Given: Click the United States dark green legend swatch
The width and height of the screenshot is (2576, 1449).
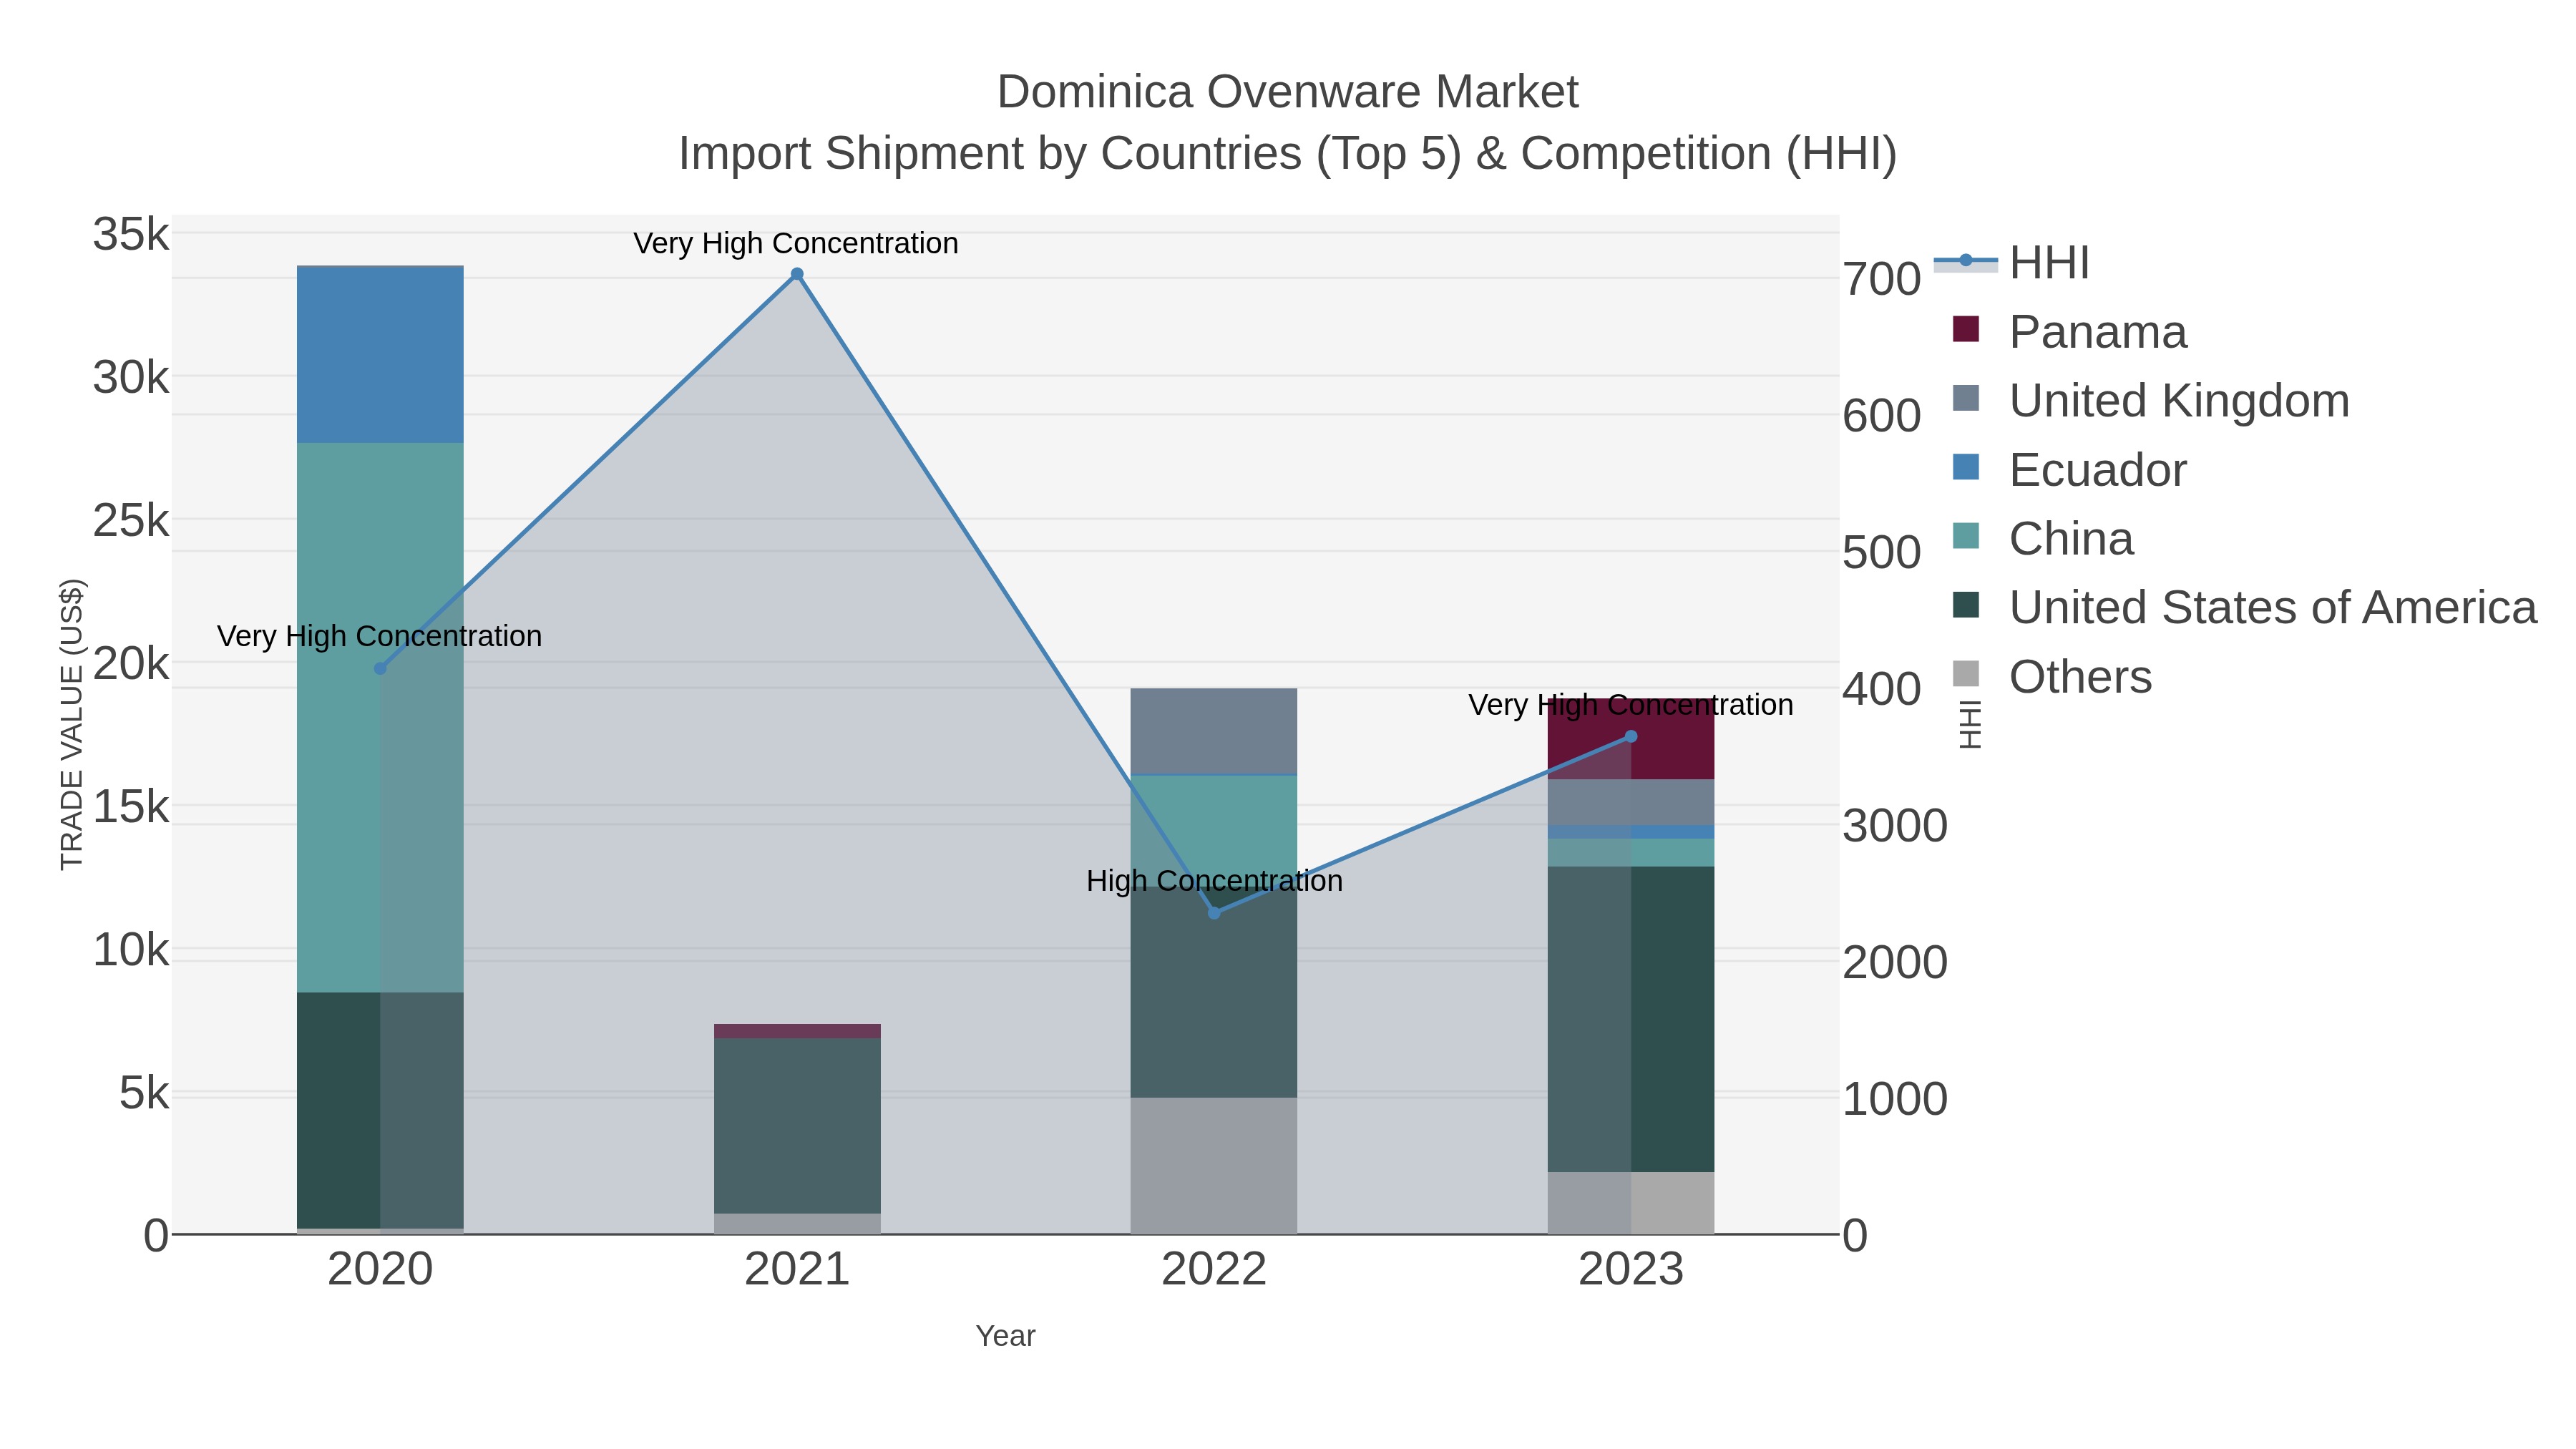Looking at the screenshot, I should point(1966,605).
